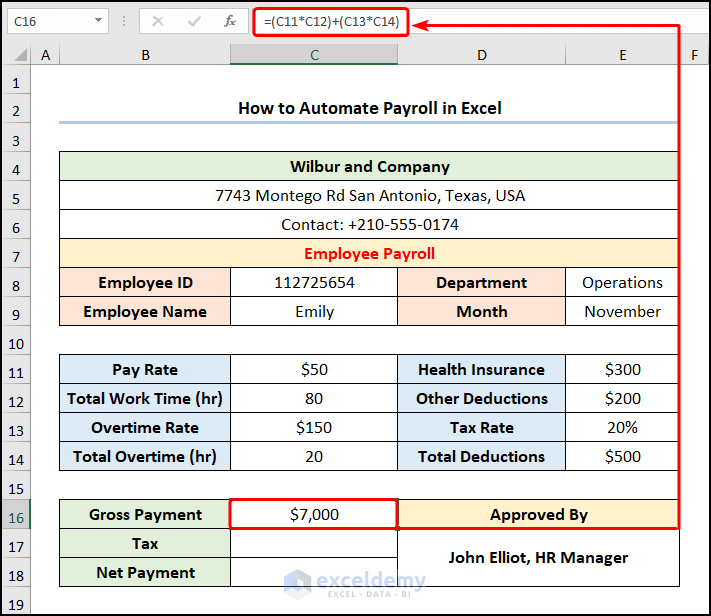Image resolution: width=711 pixels, height=616 pixels.
Task: Select row 11 header
Action: click(16, 370)
